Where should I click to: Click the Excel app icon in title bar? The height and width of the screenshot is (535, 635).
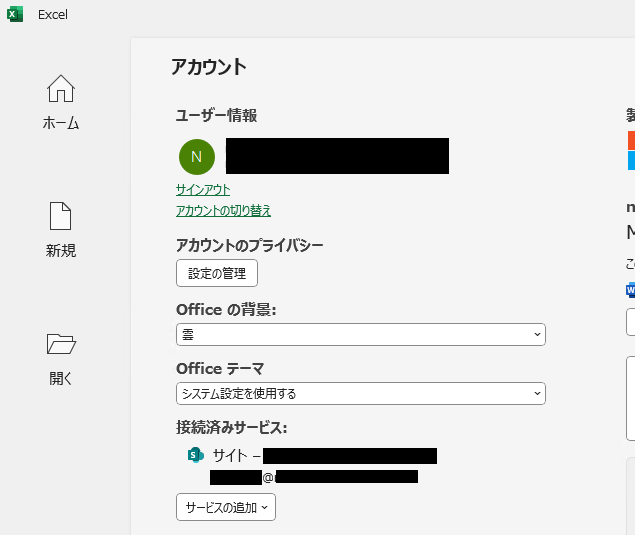coord(15,15)
